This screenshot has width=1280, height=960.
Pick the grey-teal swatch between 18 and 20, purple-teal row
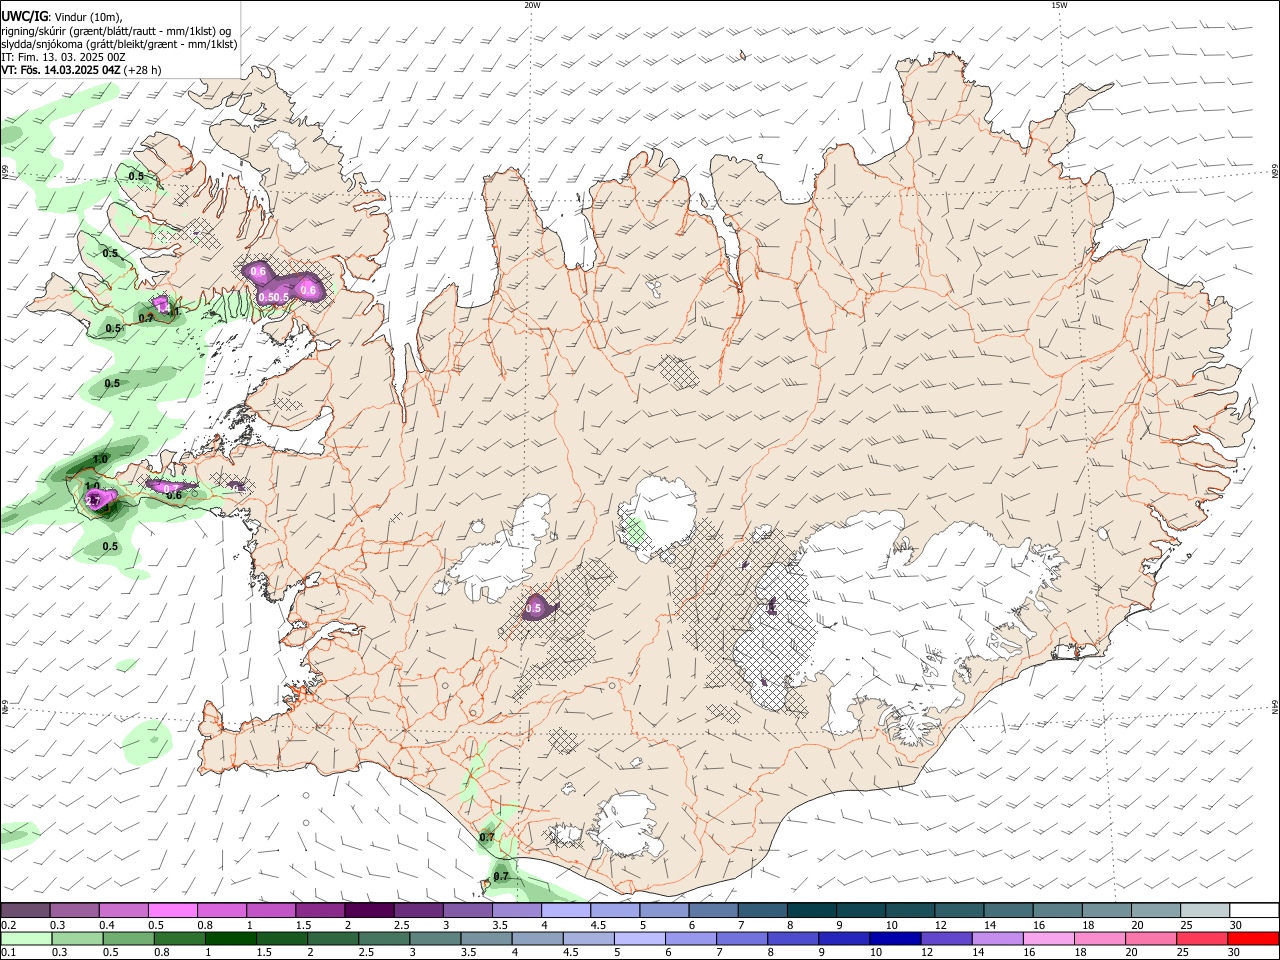pos(1106,910)
